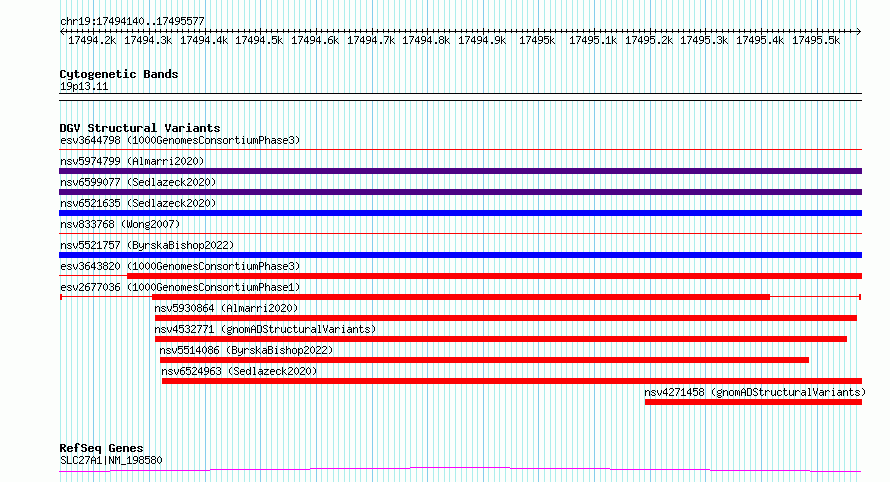Open variant nsv6521635 (Sedlazeck2020) label

tap(138, 203)
